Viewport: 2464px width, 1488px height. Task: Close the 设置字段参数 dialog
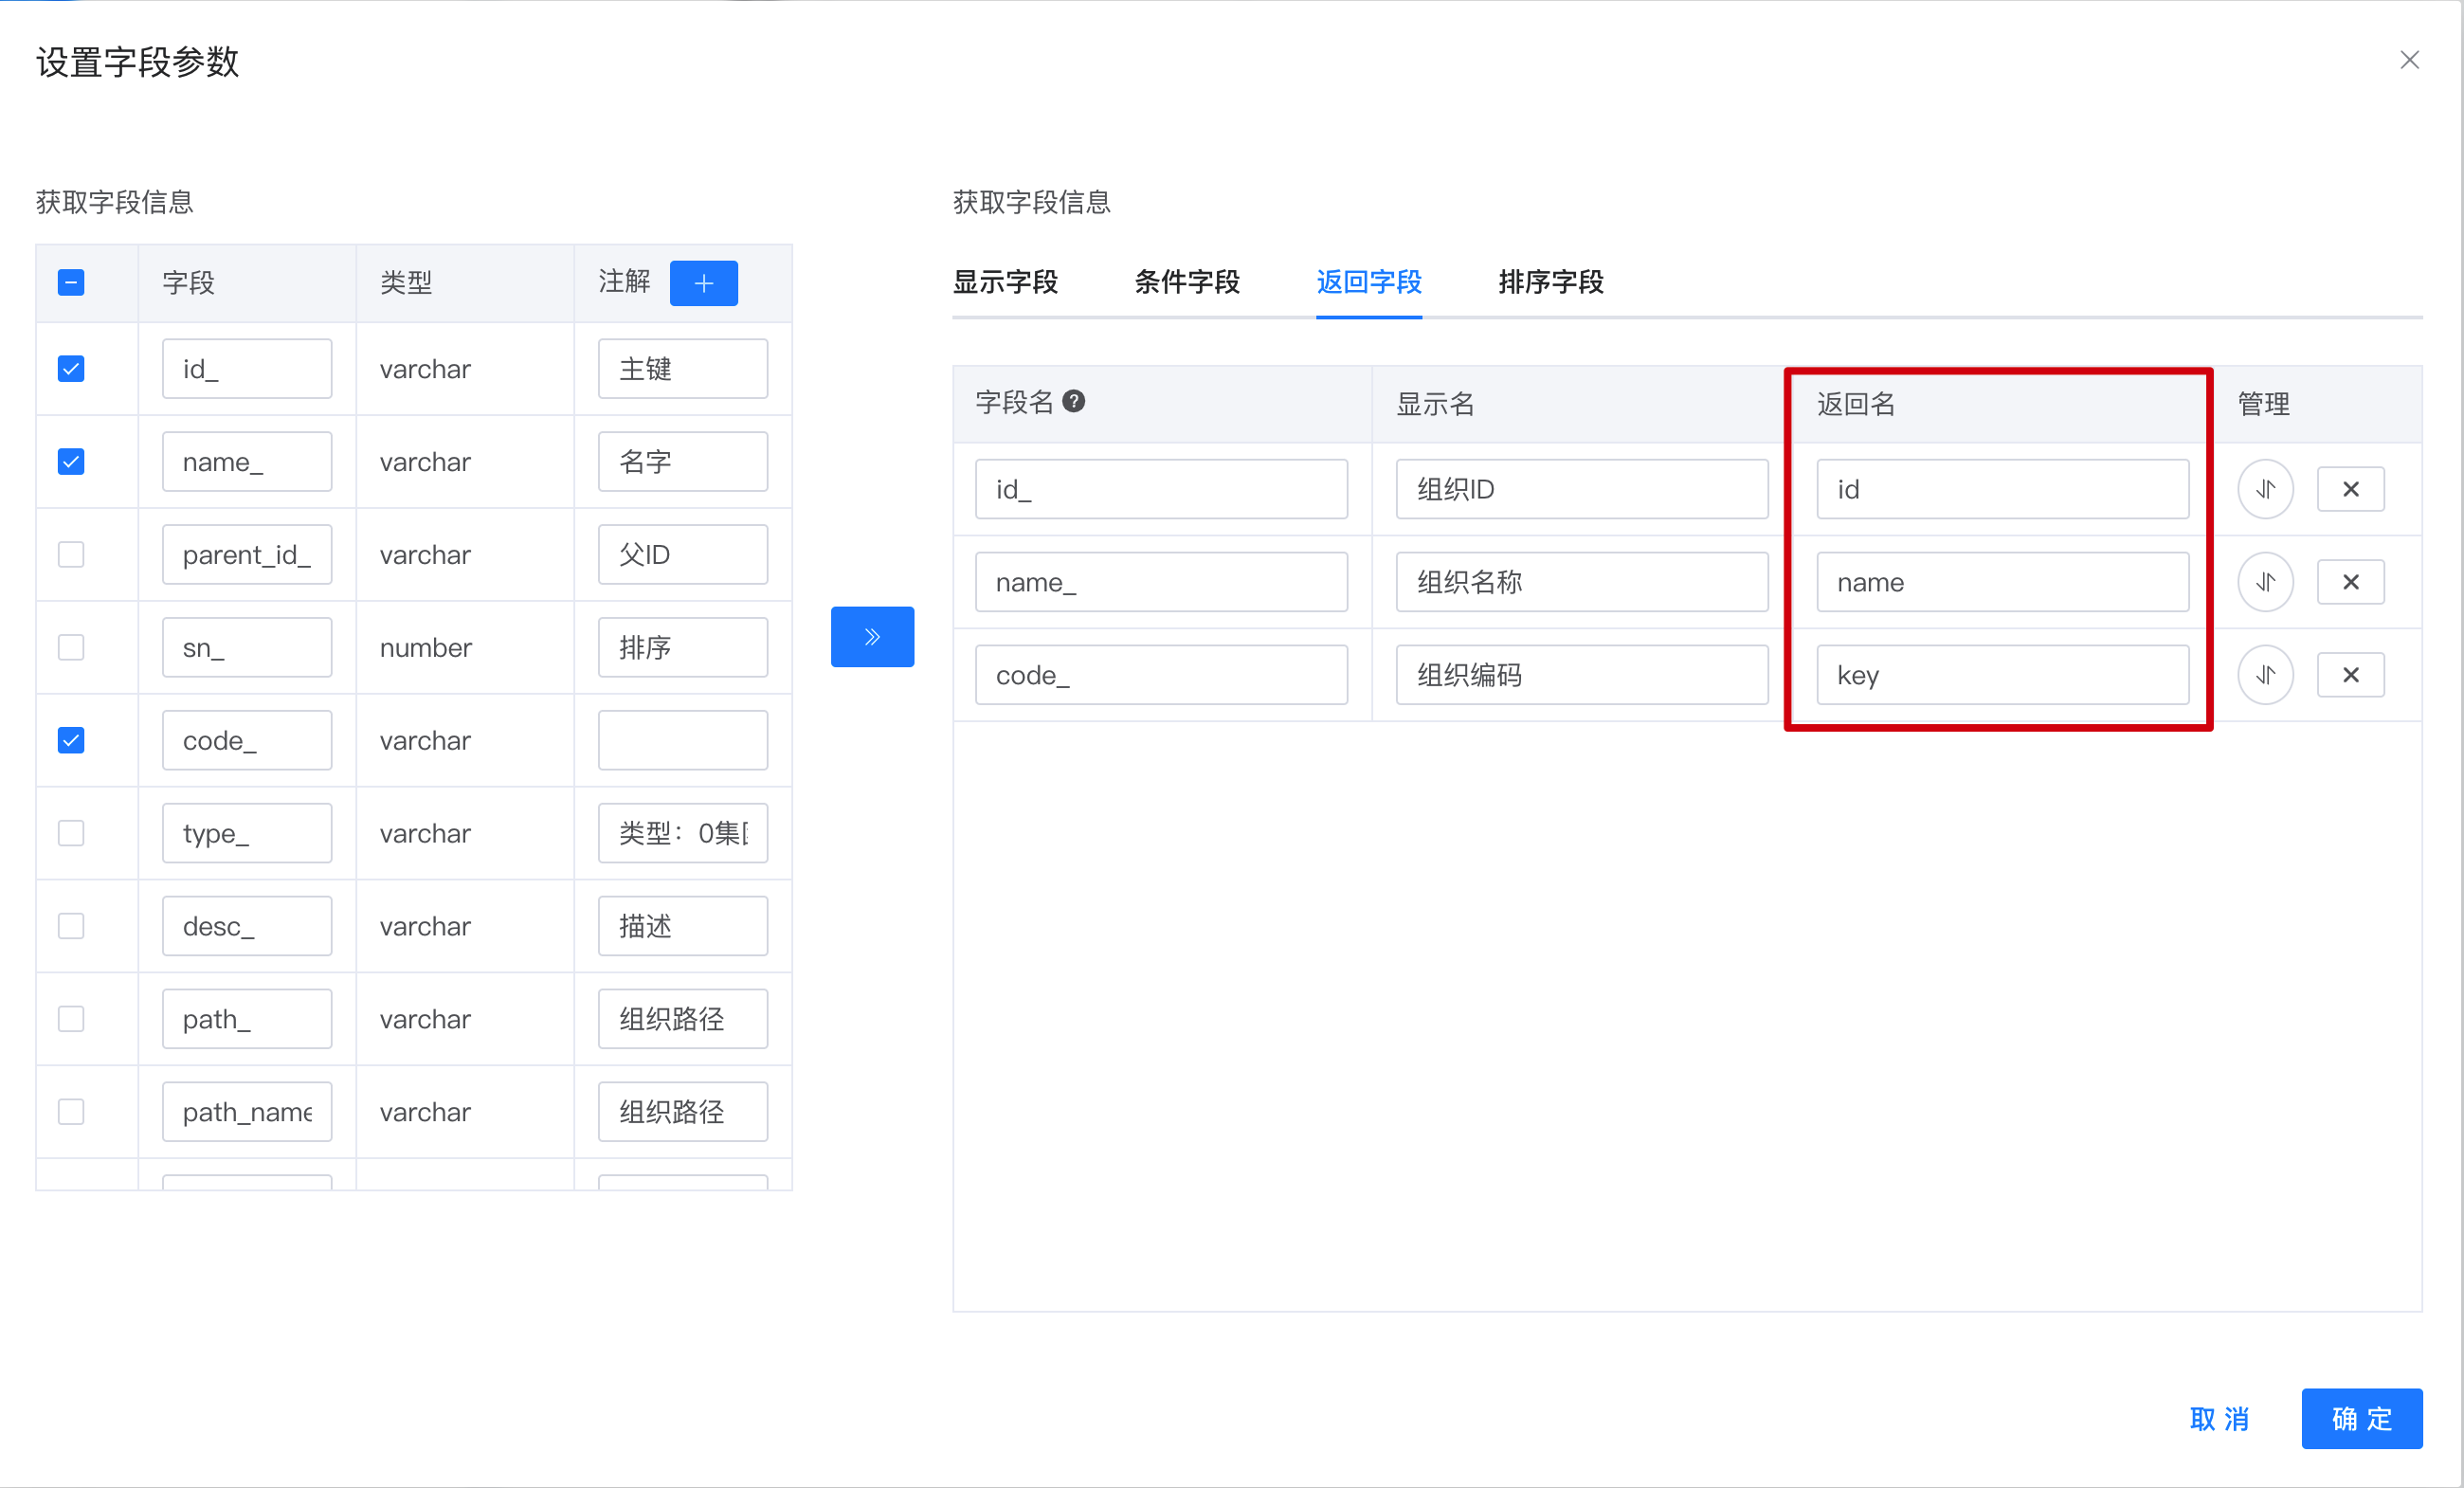pyautogui.click(x=2410, y=61)
